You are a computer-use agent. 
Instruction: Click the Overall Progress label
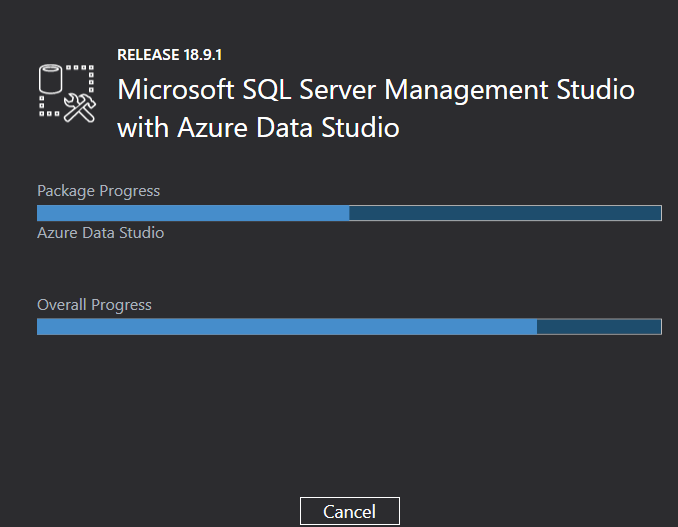click(x=94, y=304)
